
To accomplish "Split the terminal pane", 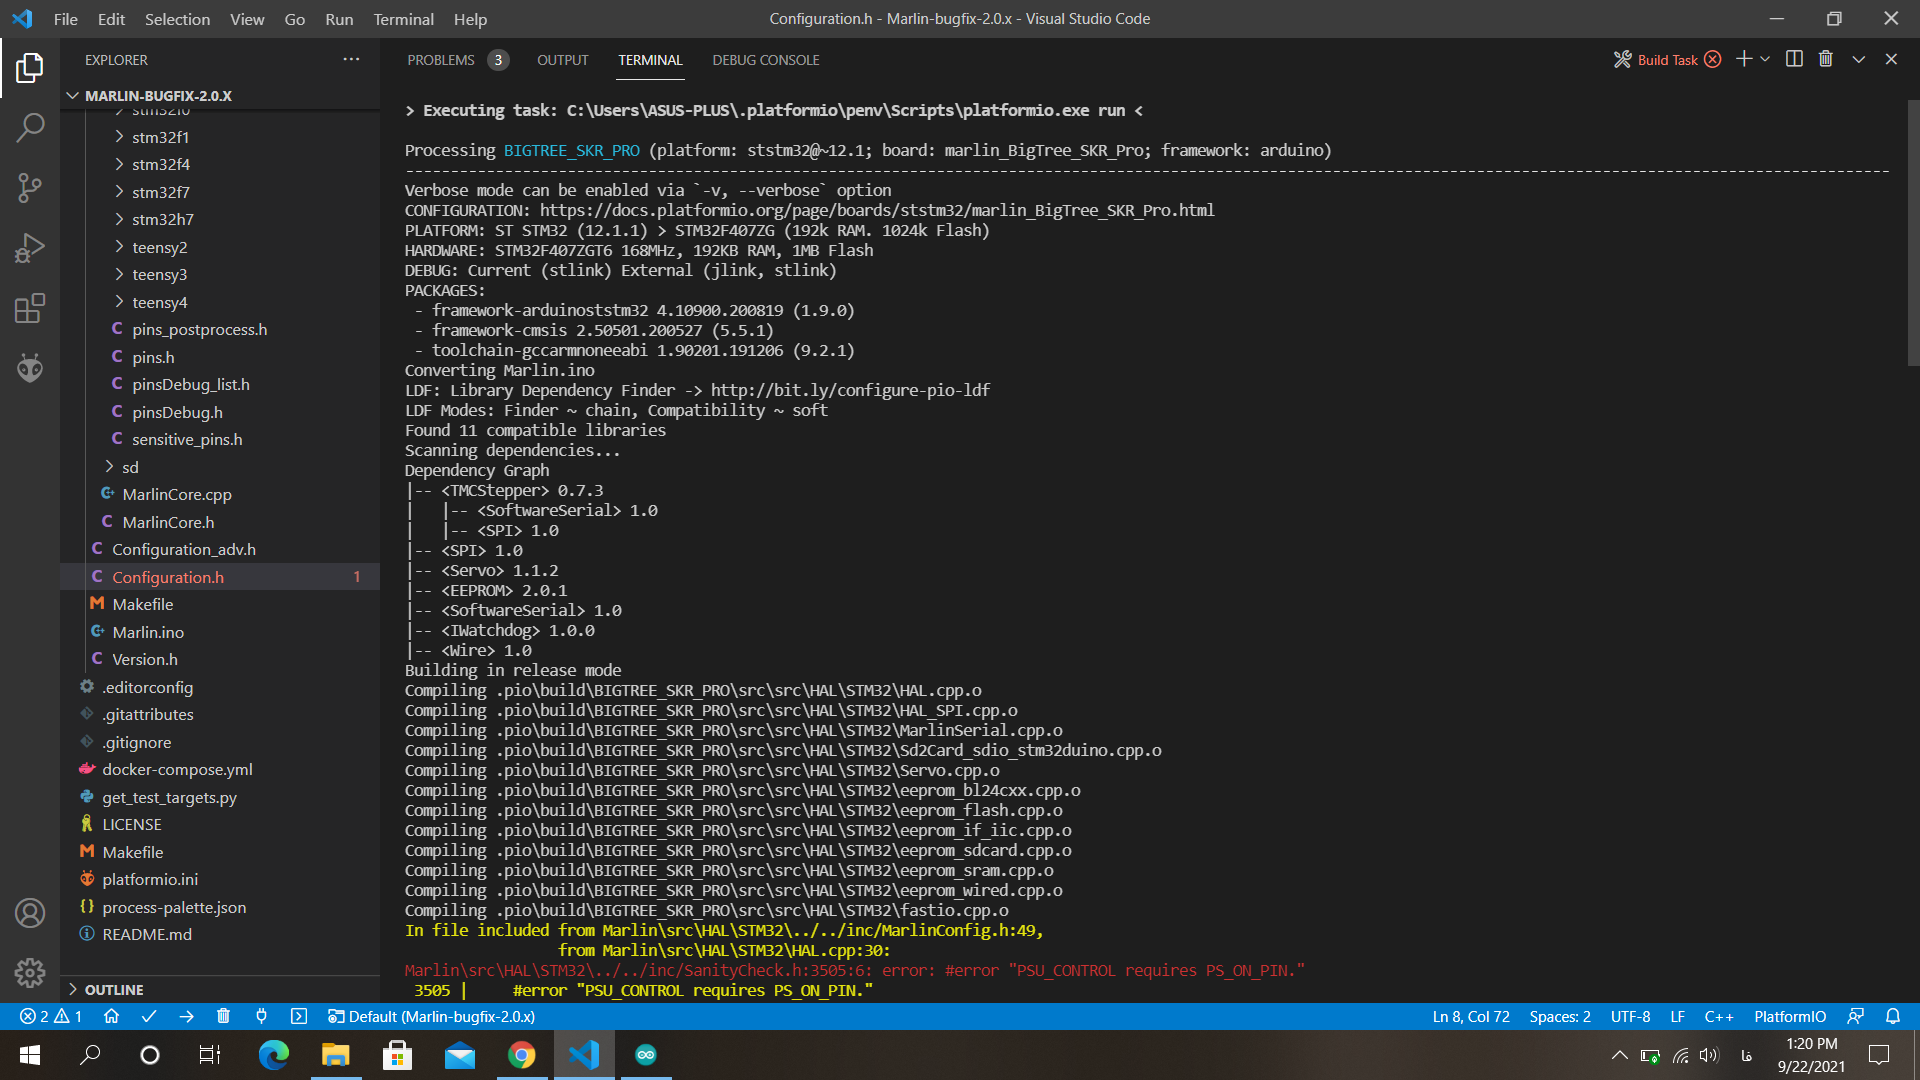I will coord(1793,59).
